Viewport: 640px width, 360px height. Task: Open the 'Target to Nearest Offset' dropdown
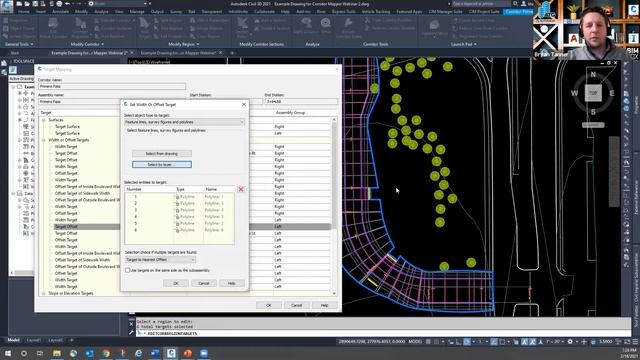[160, 260]
